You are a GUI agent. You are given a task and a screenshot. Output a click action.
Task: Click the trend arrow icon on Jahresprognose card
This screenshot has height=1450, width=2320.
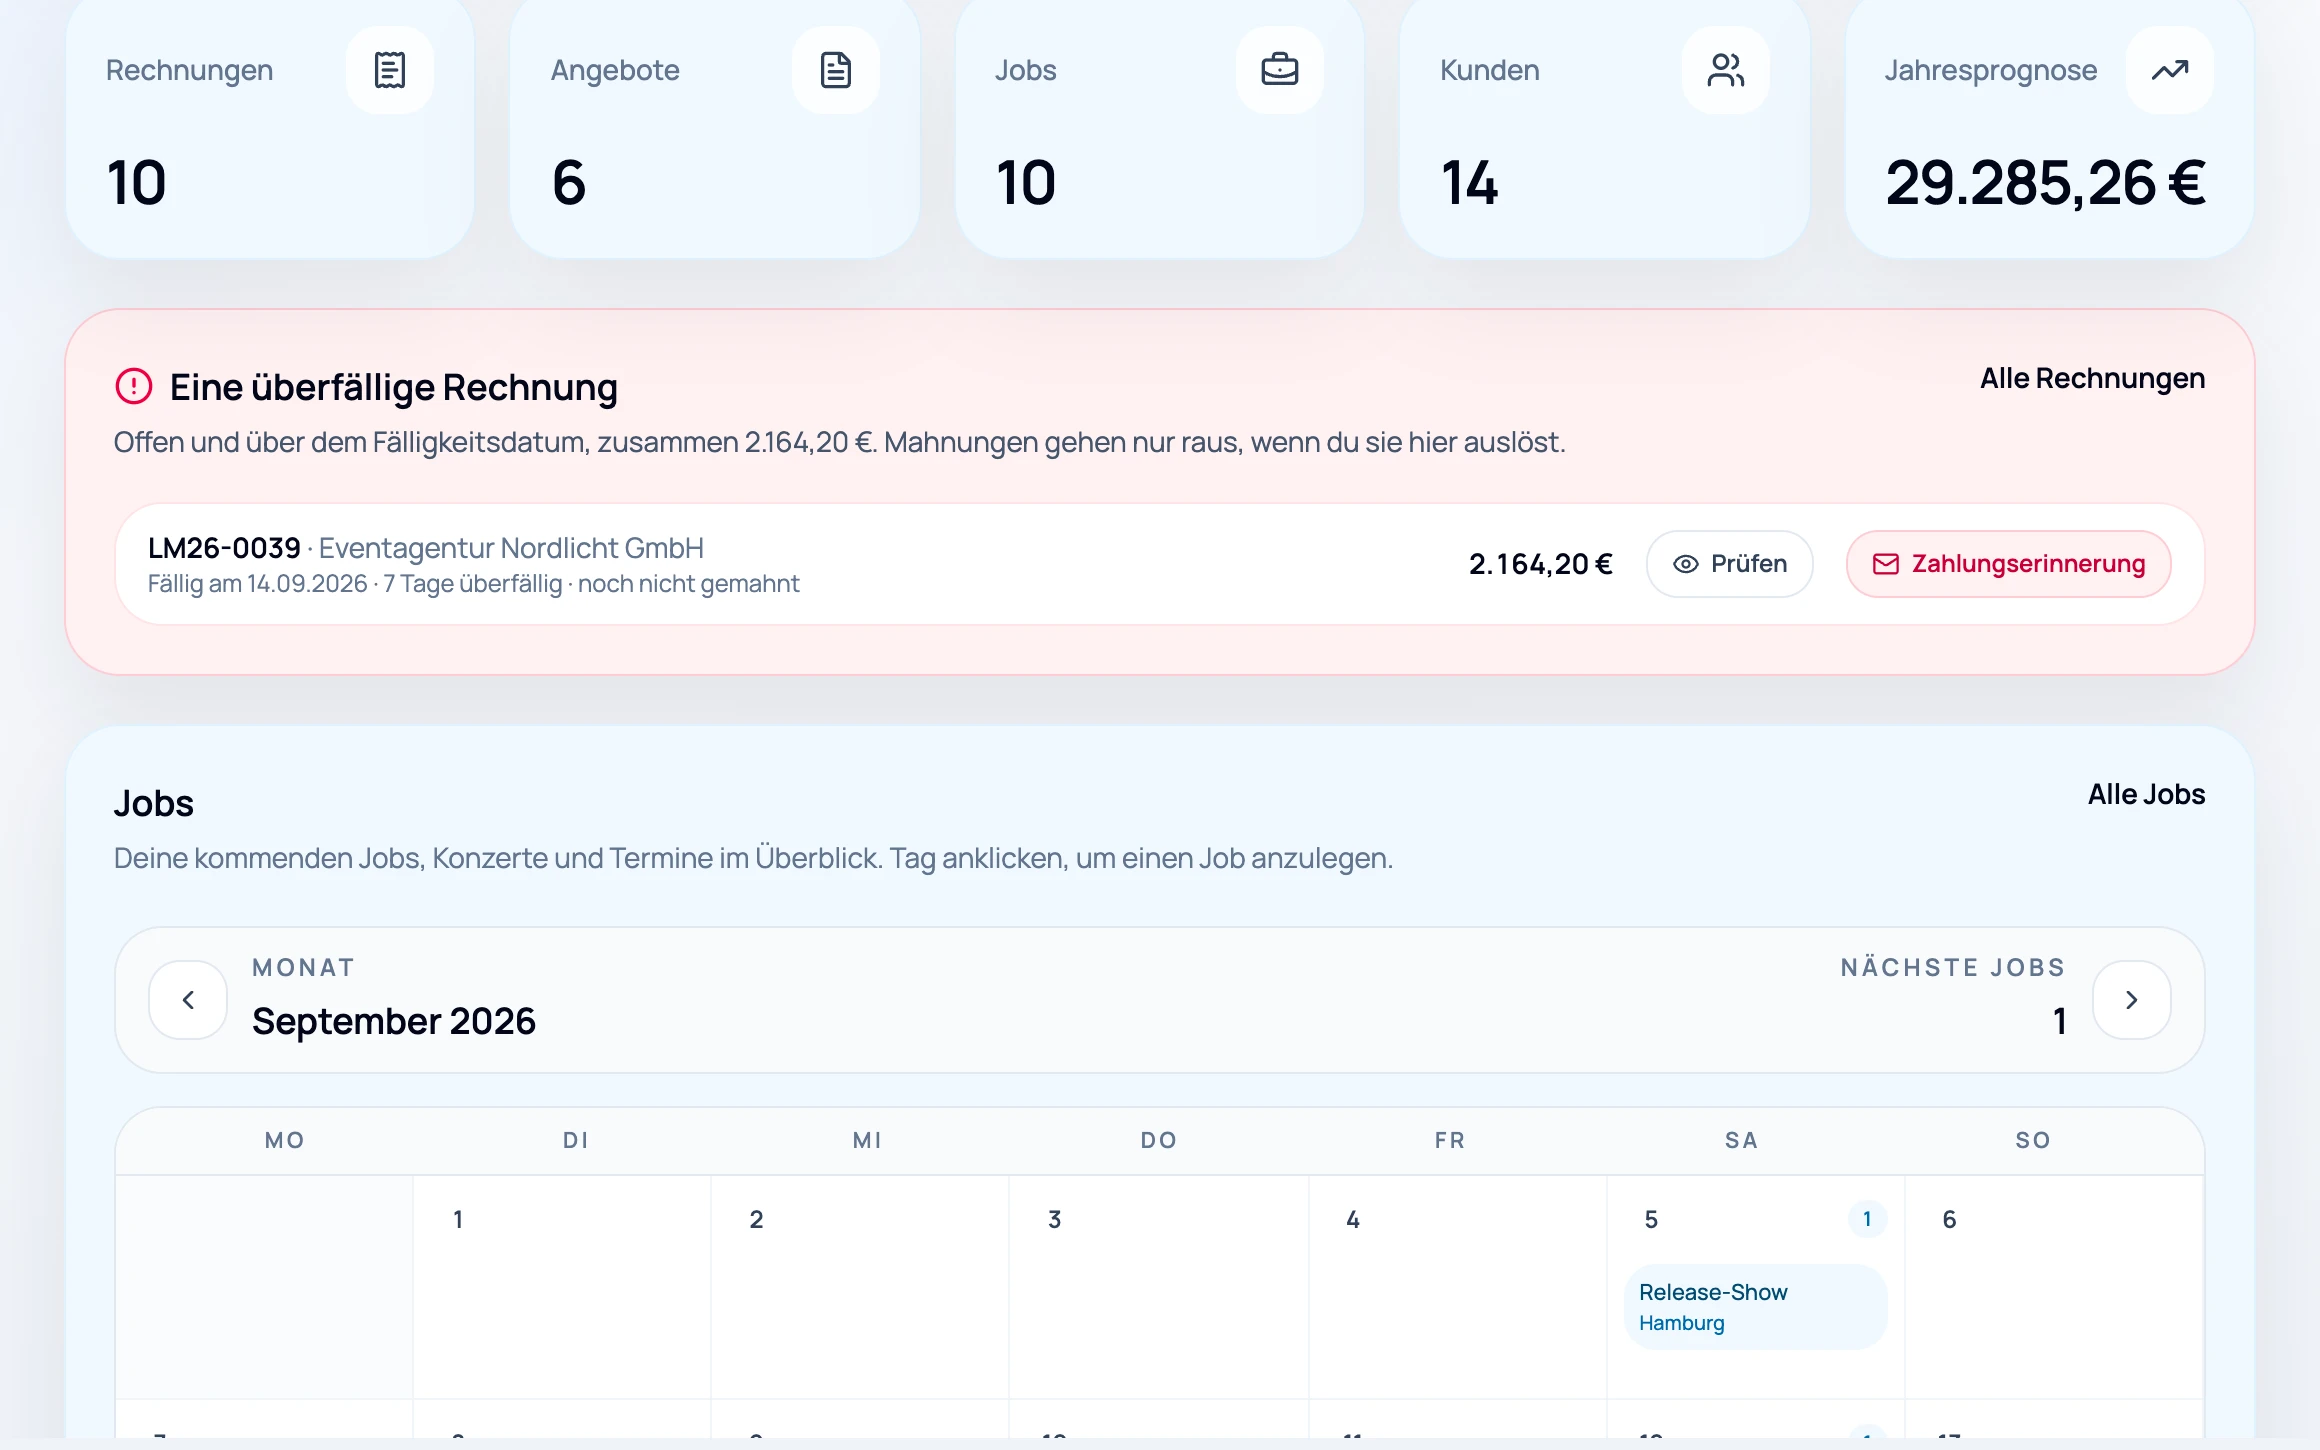pyautogui.click(x=2170, y=70)
